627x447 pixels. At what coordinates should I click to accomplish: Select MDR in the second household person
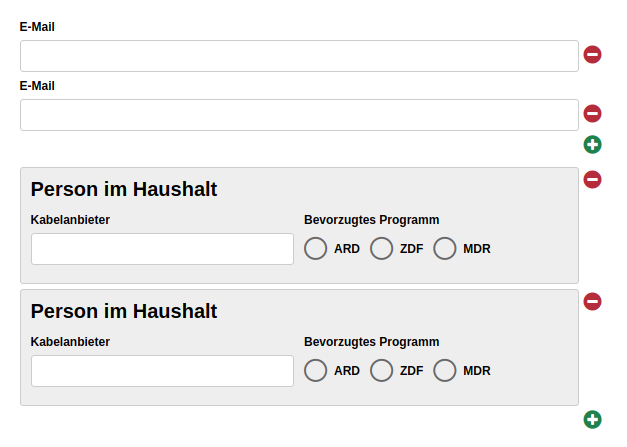click(x=445, y=370)
